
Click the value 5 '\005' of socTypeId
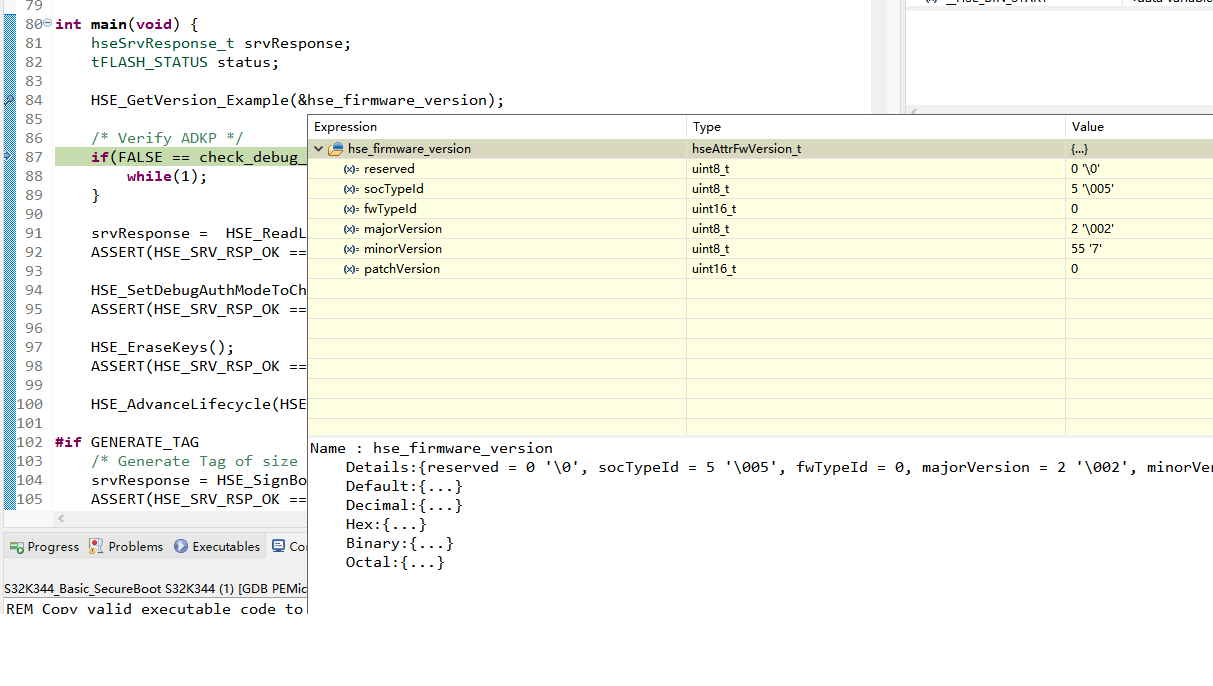pyautogui.click(x=1092, y=189)
